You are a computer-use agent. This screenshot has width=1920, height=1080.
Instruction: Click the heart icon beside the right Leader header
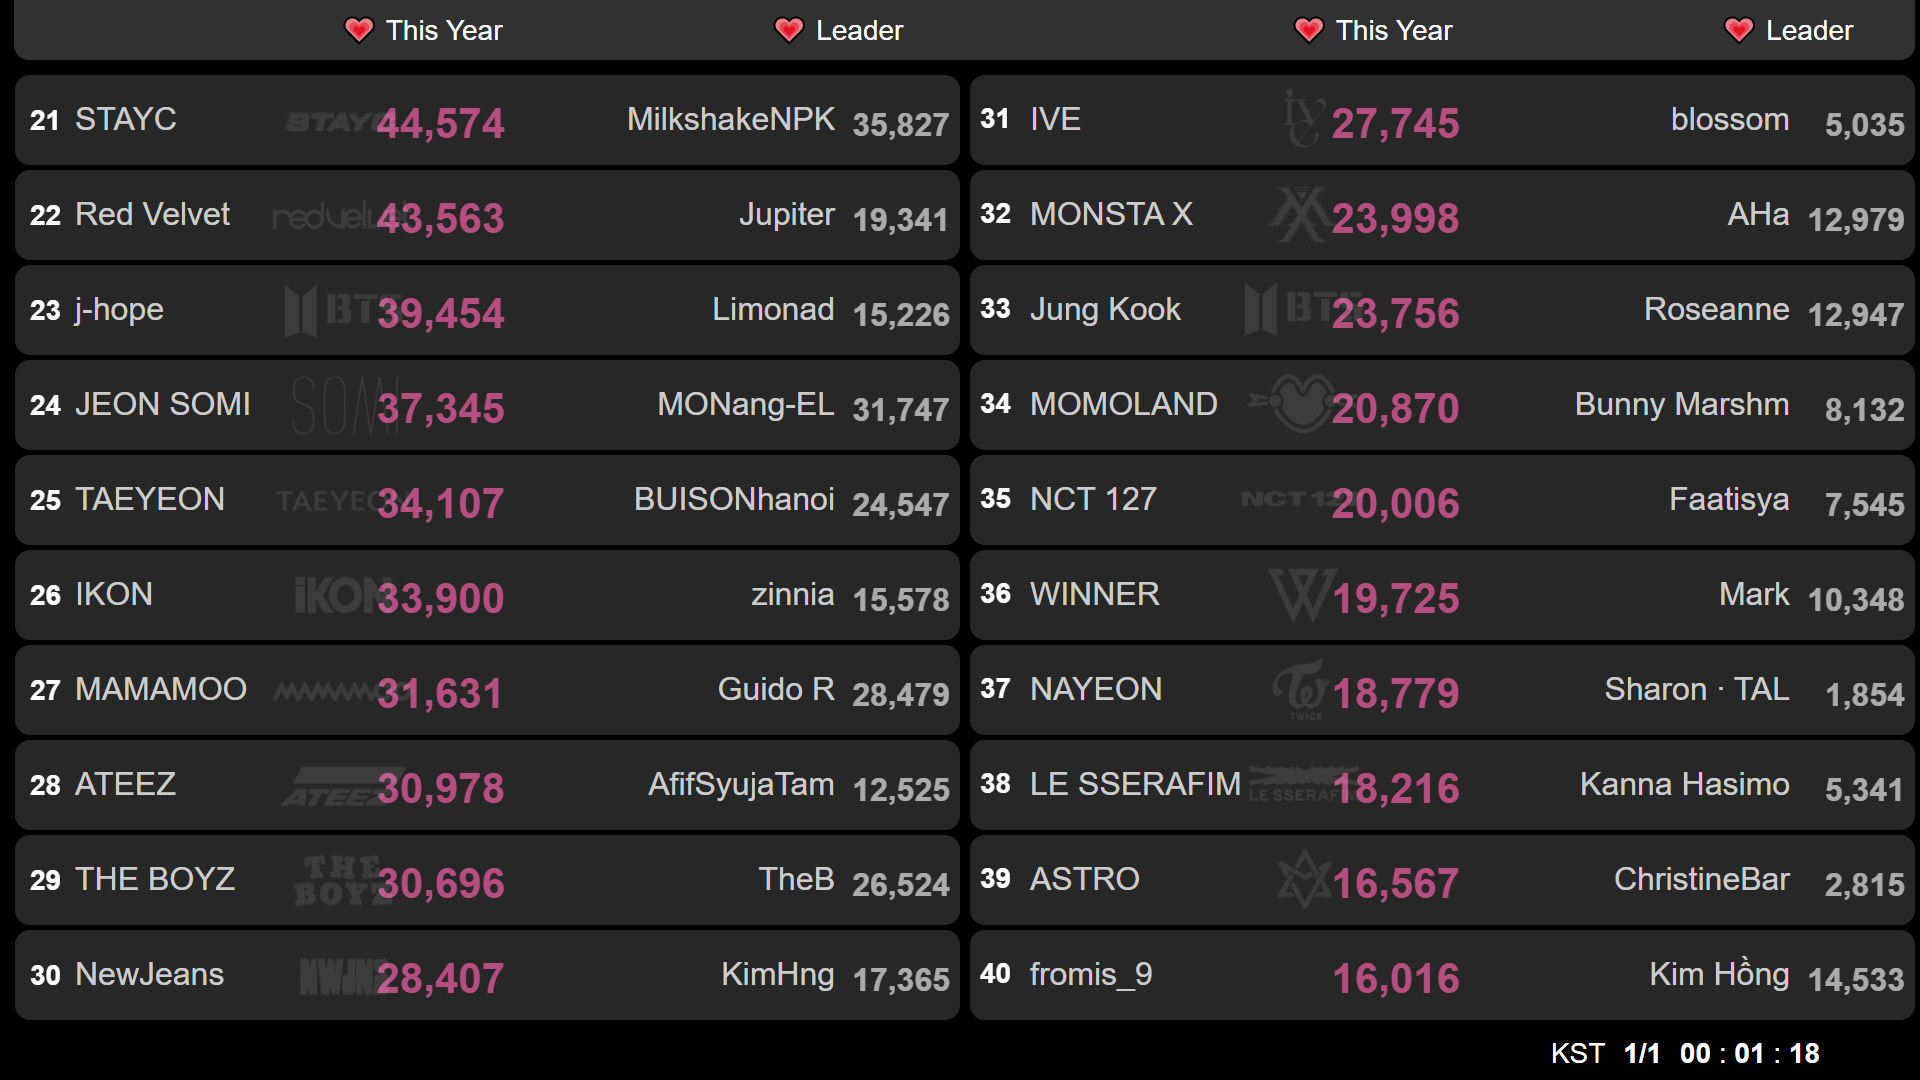pyautogui.click(x=1739, y=30)
